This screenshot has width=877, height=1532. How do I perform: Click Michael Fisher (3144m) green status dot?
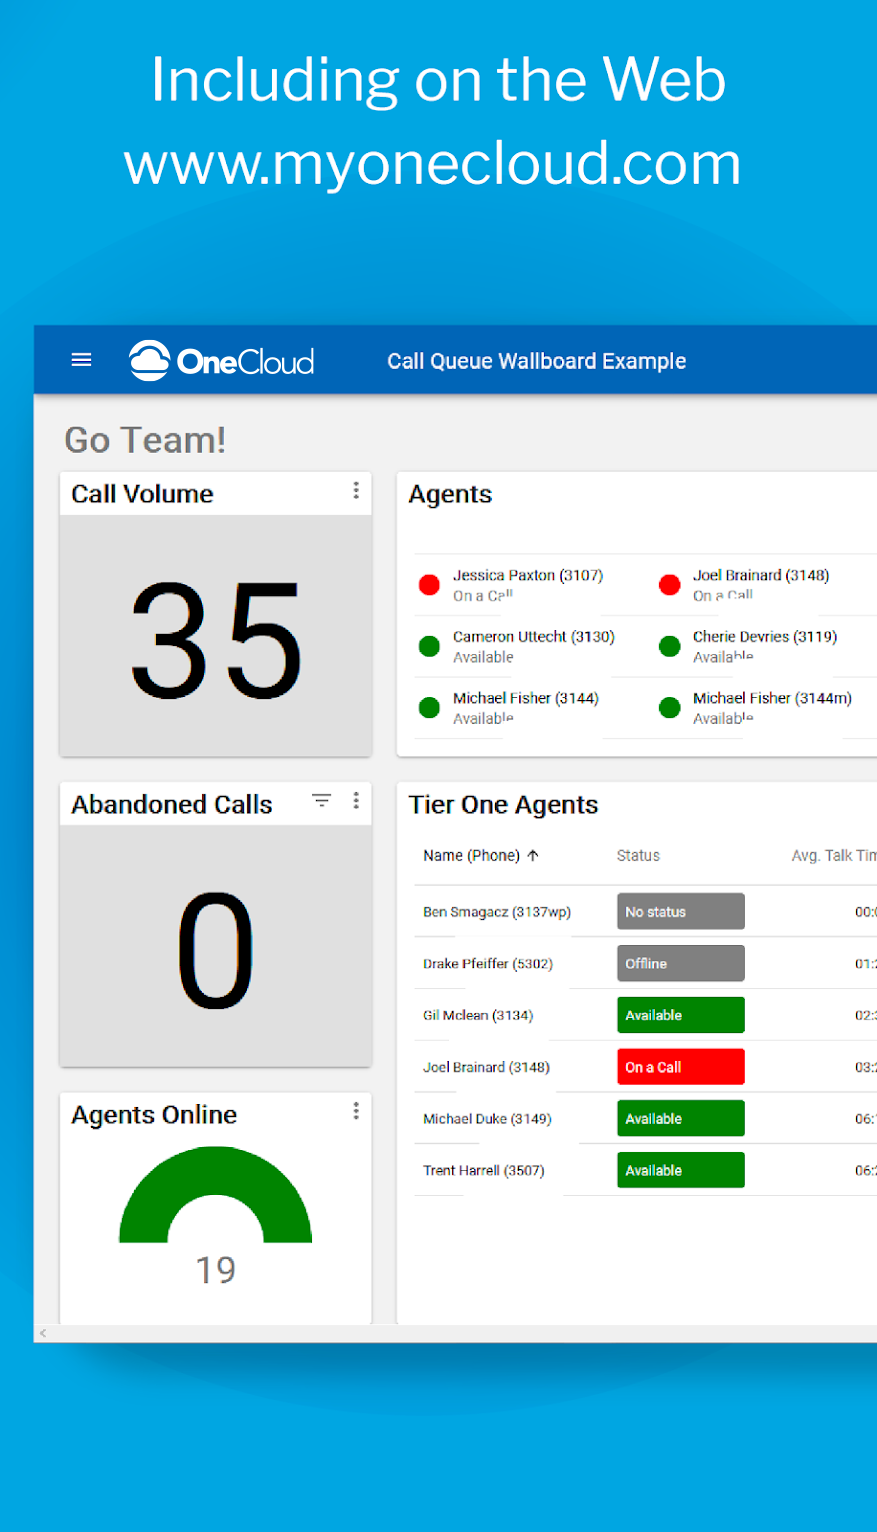[670, 708]
